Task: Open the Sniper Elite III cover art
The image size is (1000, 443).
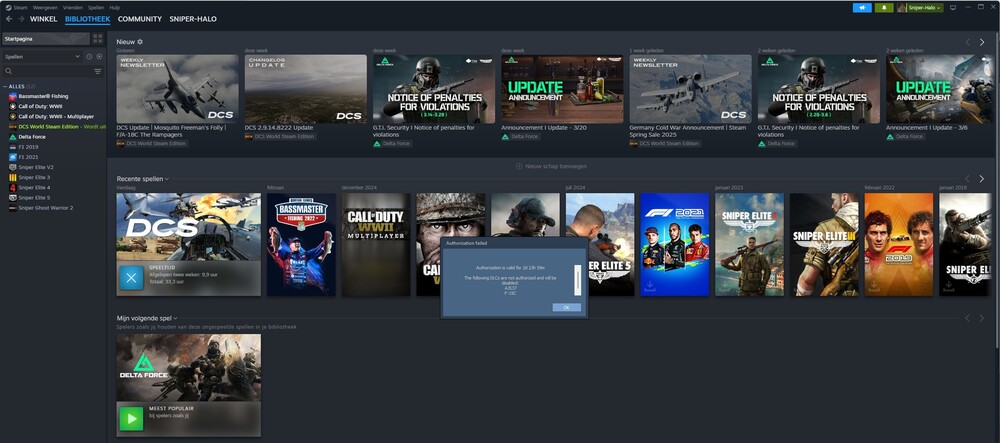Action: point(824,245)
